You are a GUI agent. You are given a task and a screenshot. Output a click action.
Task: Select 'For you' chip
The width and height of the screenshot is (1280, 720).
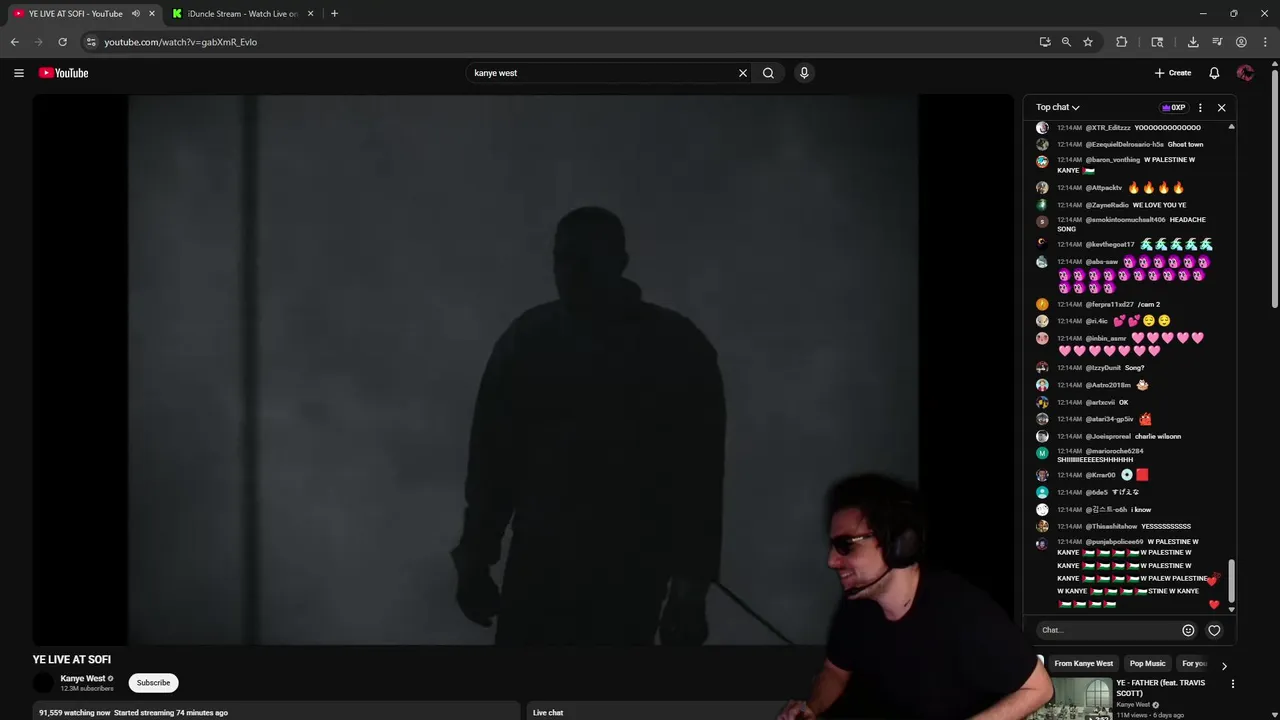(1194, 664)
